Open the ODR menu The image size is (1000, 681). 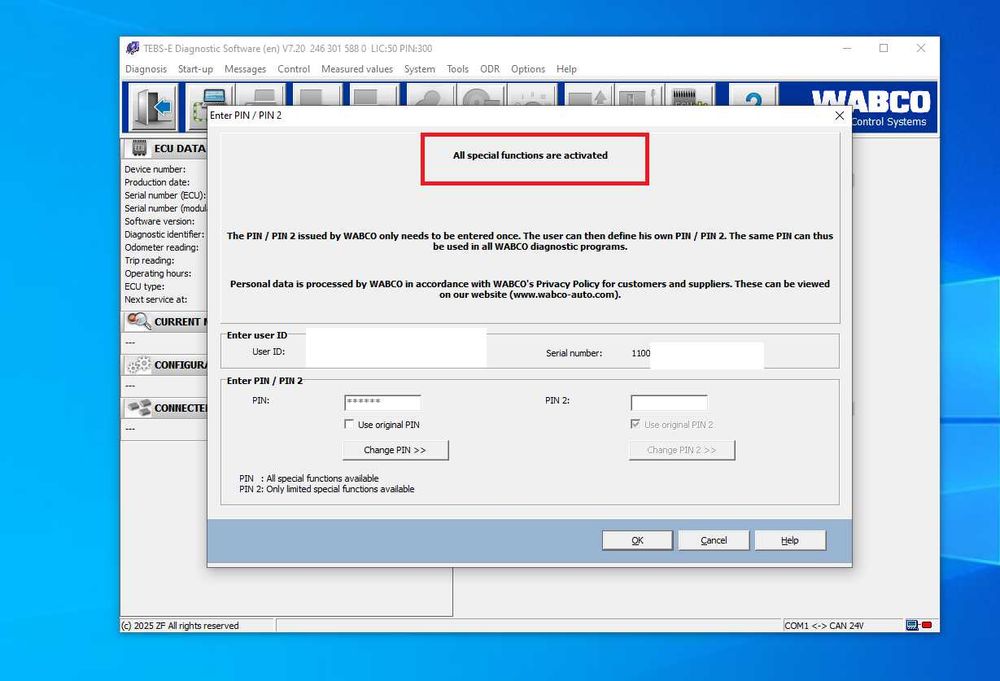pos(490,69)
